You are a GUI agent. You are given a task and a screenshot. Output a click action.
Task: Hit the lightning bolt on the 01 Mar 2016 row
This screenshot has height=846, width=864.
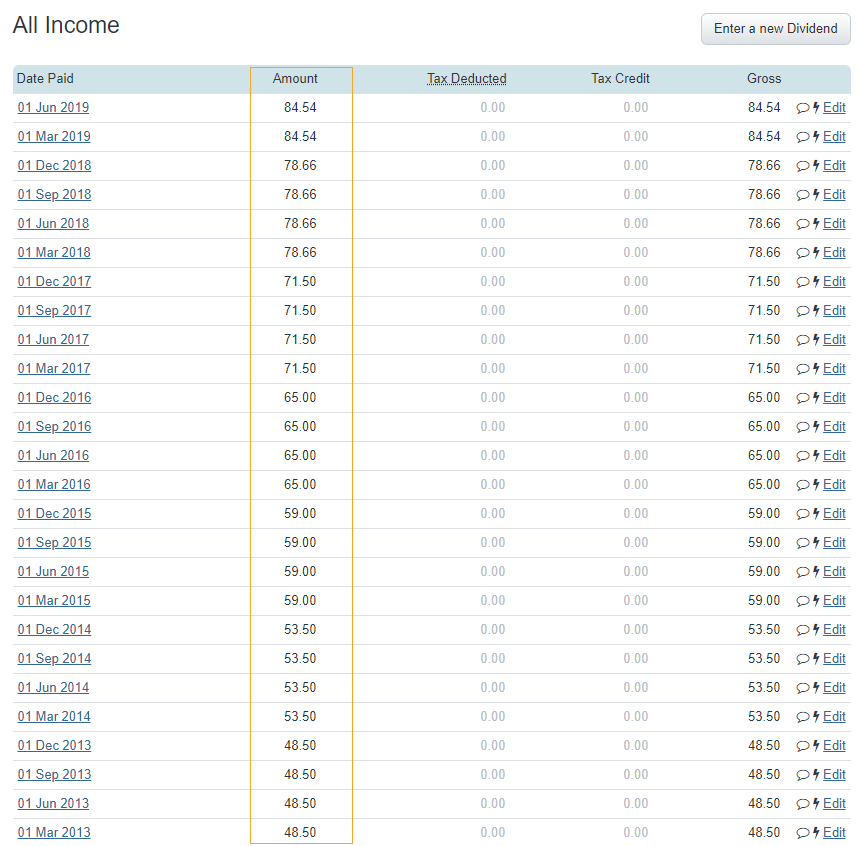(x=815, y=484)
